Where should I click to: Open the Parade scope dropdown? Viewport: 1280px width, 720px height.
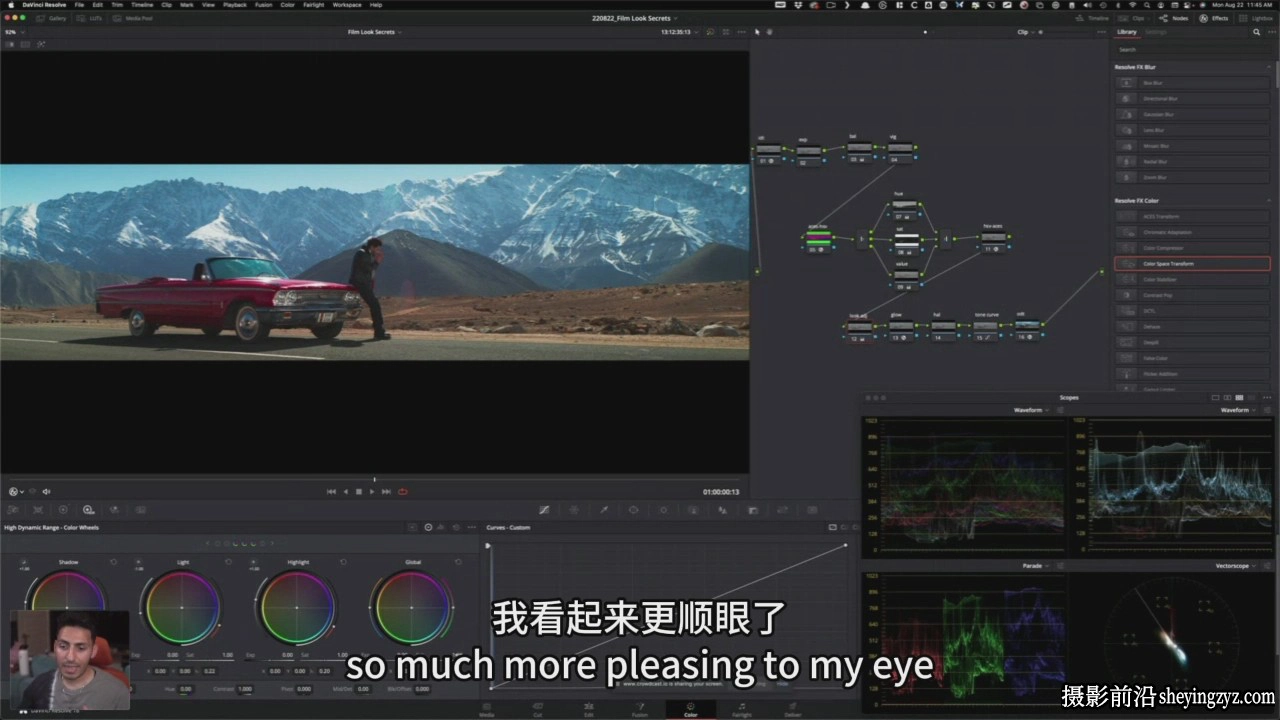[1035, 566]
